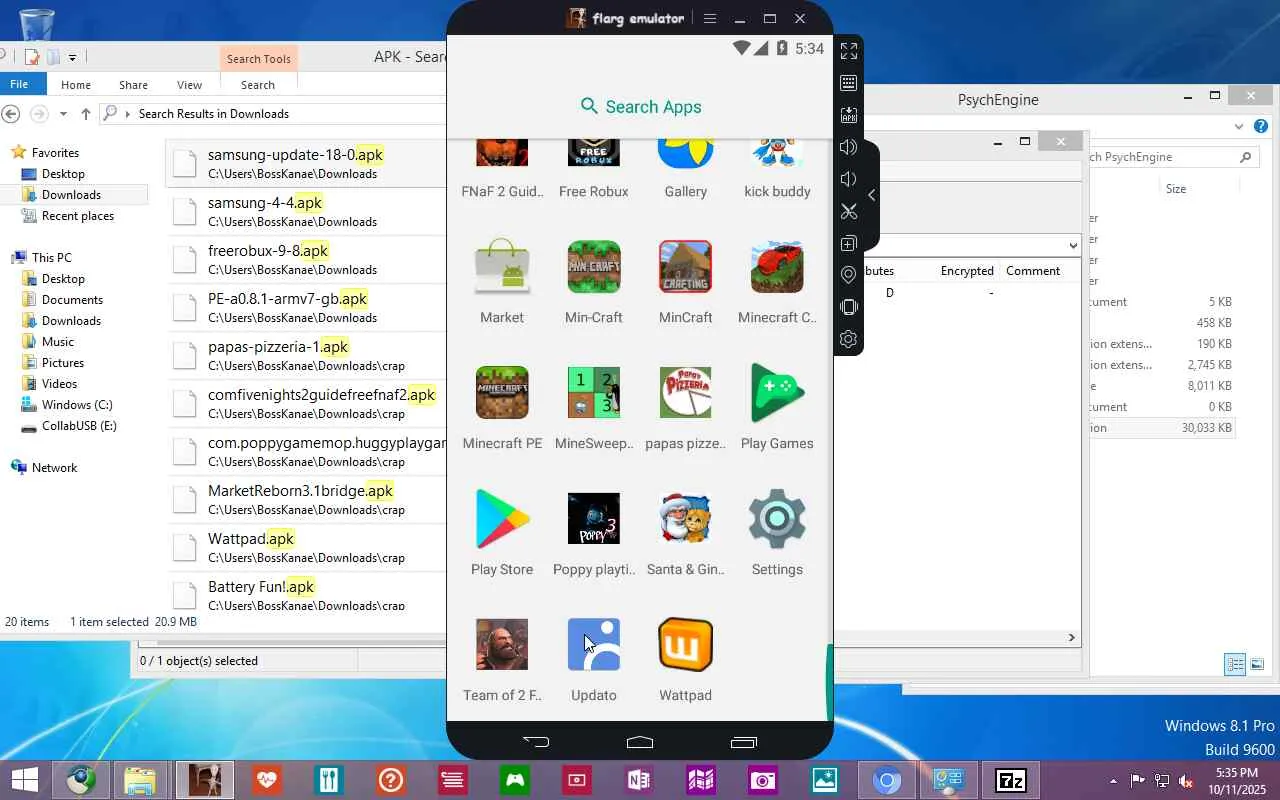Select the freerobux-9-8.apk file
This screenshot has width=1280, height=800.
click(308, 260)
